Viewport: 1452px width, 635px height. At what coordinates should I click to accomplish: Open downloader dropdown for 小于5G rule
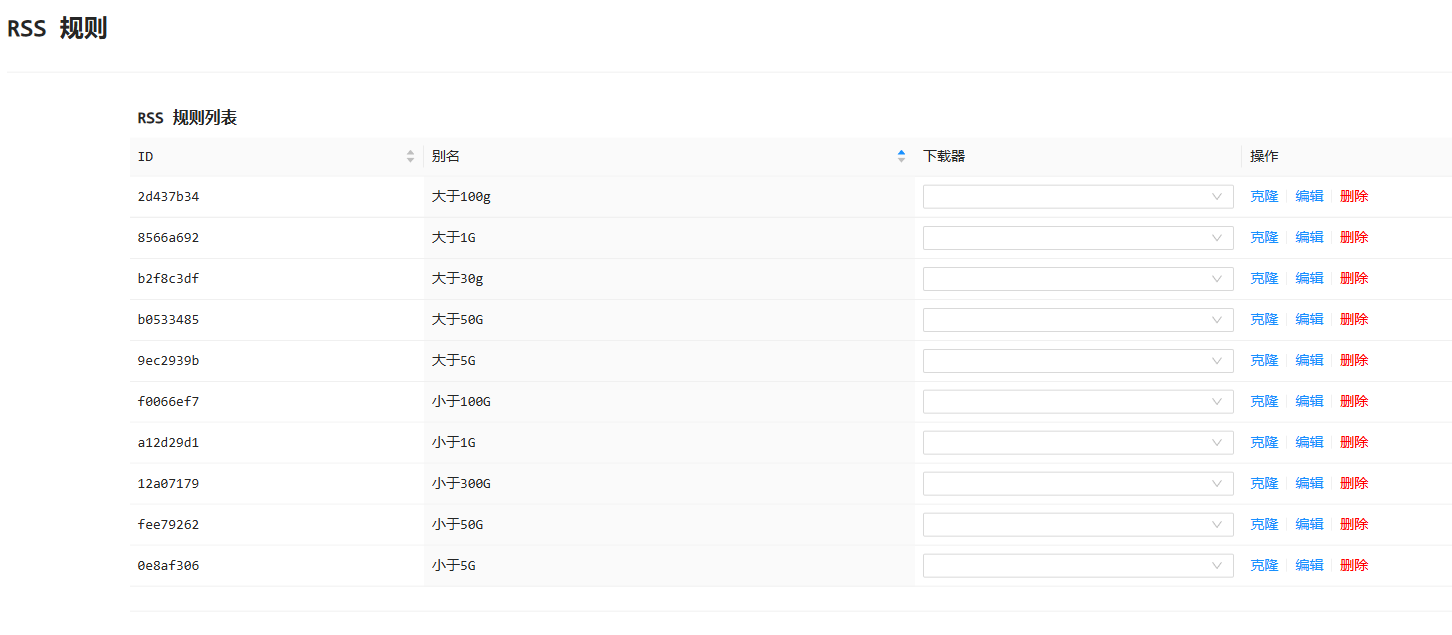click(1077, 566)
